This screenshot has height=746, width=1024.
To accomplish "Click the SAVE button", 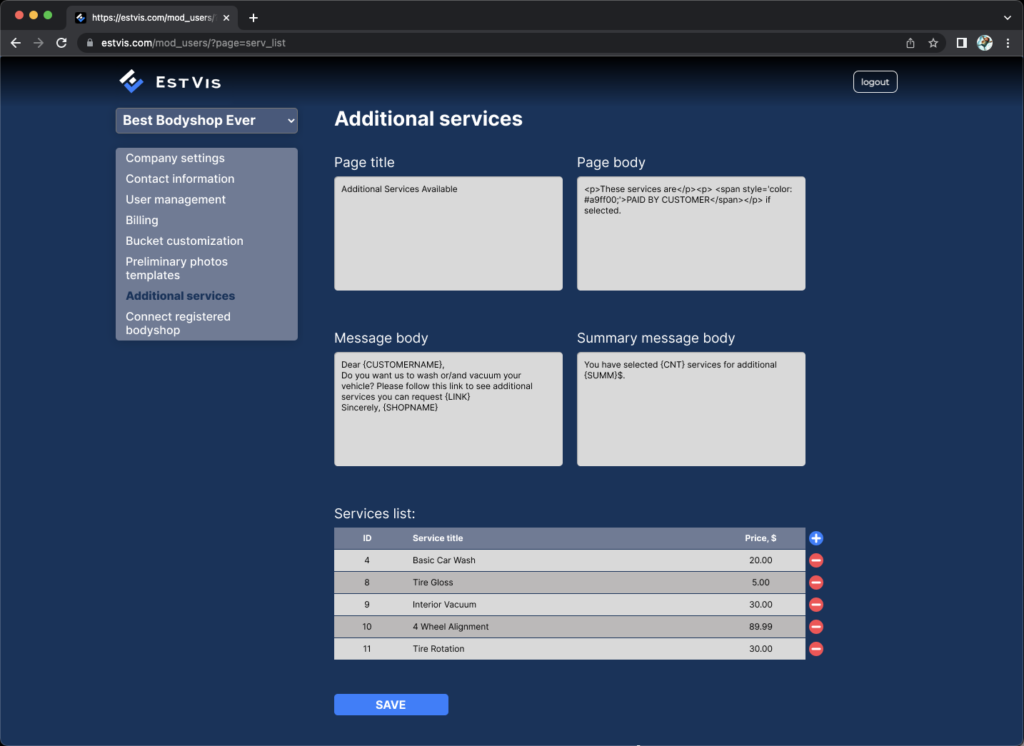I will pos(391,705).
